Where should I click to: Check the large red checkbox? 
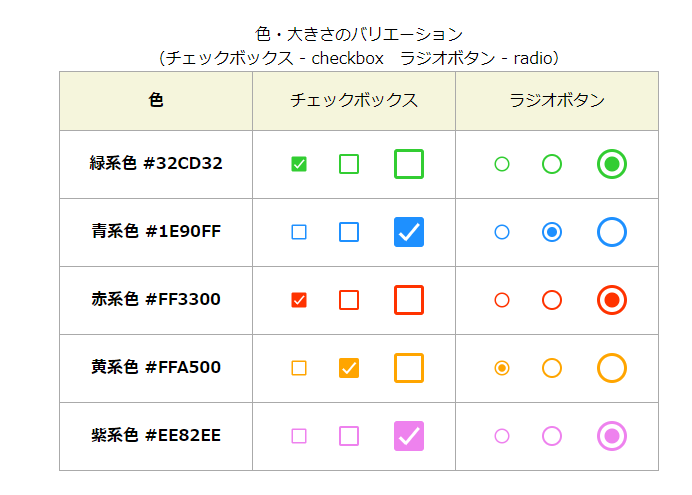pos(409,300)
